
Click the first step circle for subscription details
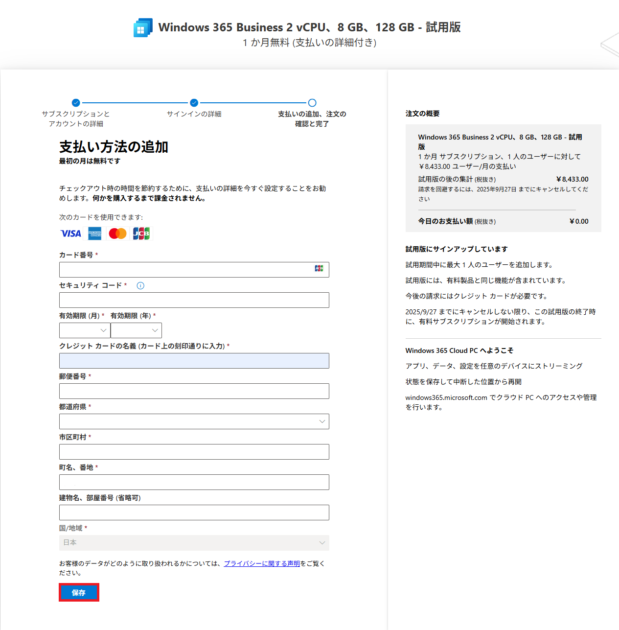coord(76,102)
